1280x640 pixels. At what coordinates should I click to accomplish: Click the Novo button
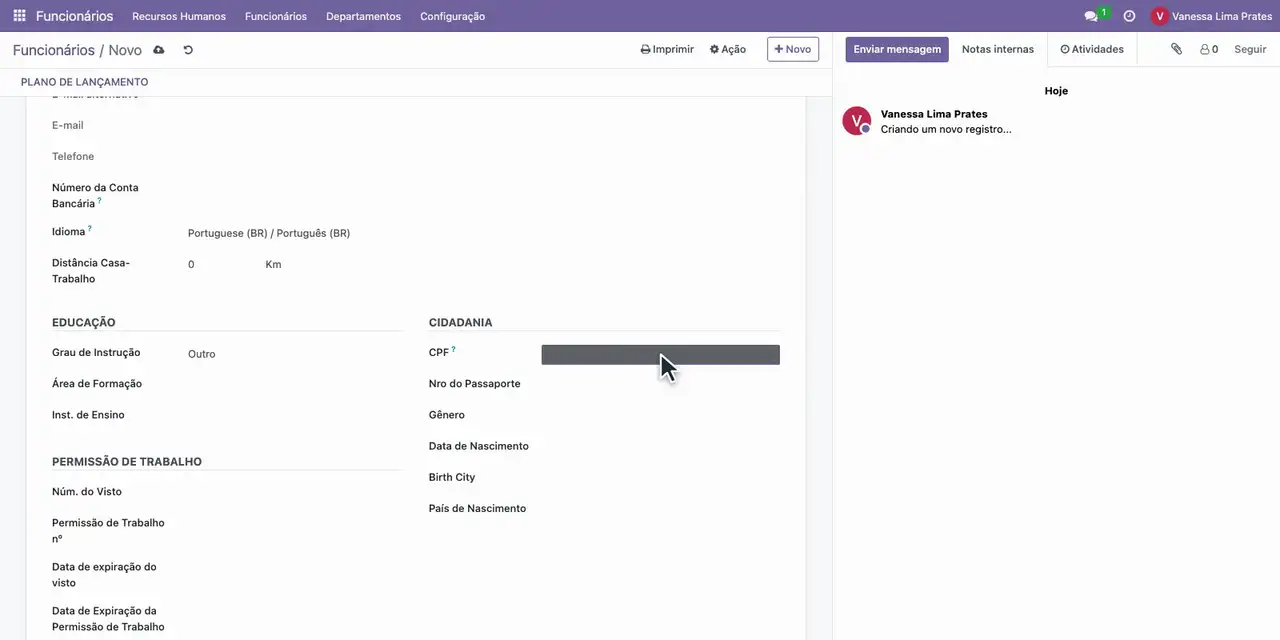[793, 49]
